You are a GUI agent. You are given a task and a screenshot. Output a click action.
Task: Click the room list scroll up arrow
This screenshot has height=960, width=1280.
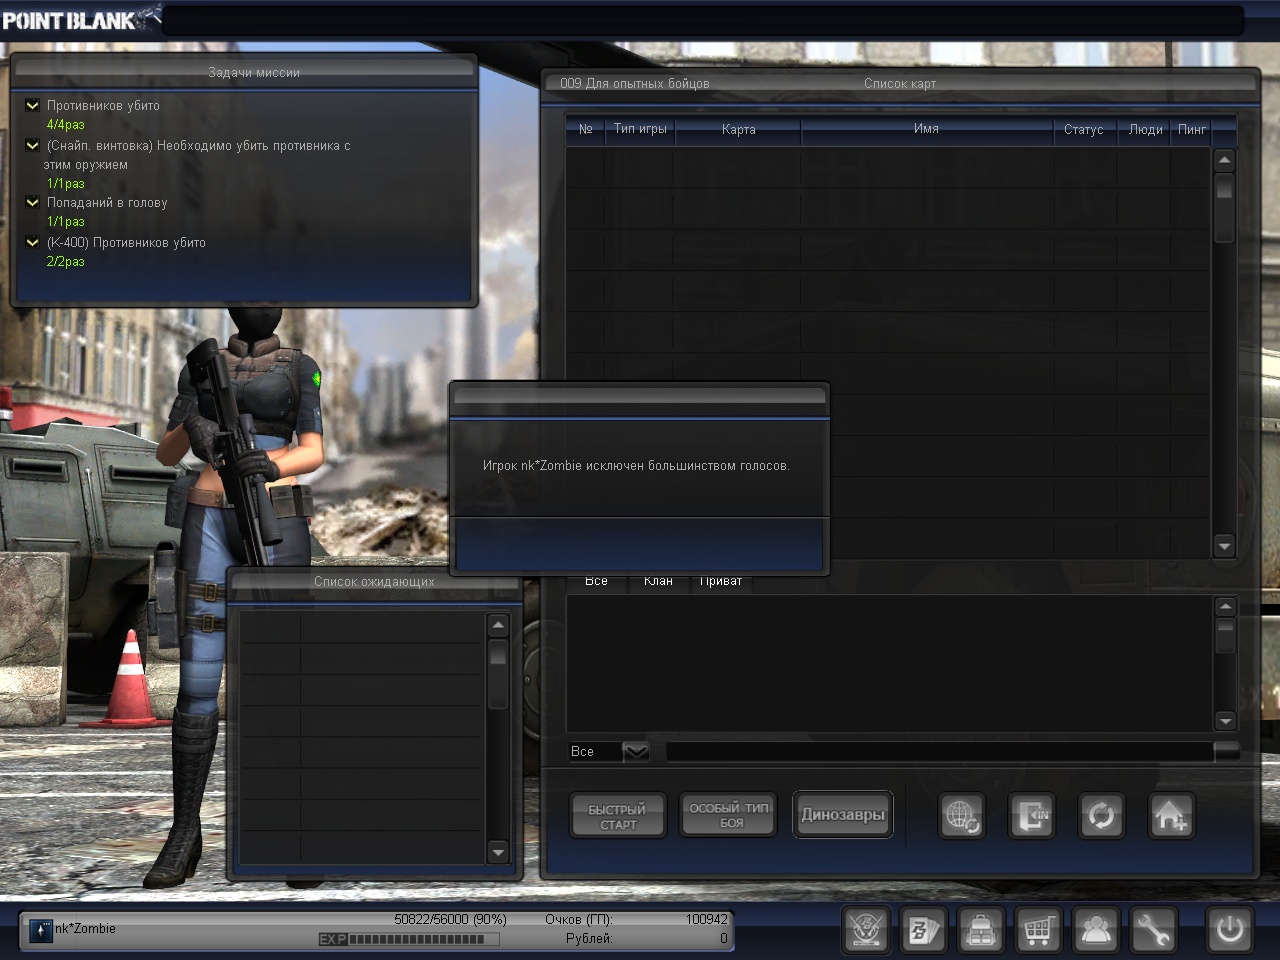[x=1224, y=160]
